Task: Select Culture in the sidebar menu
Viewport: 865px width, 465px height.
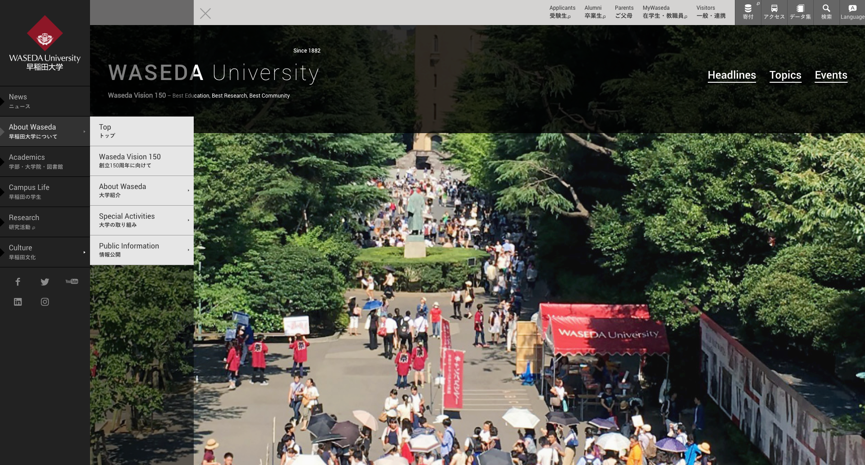Action: 45,252
